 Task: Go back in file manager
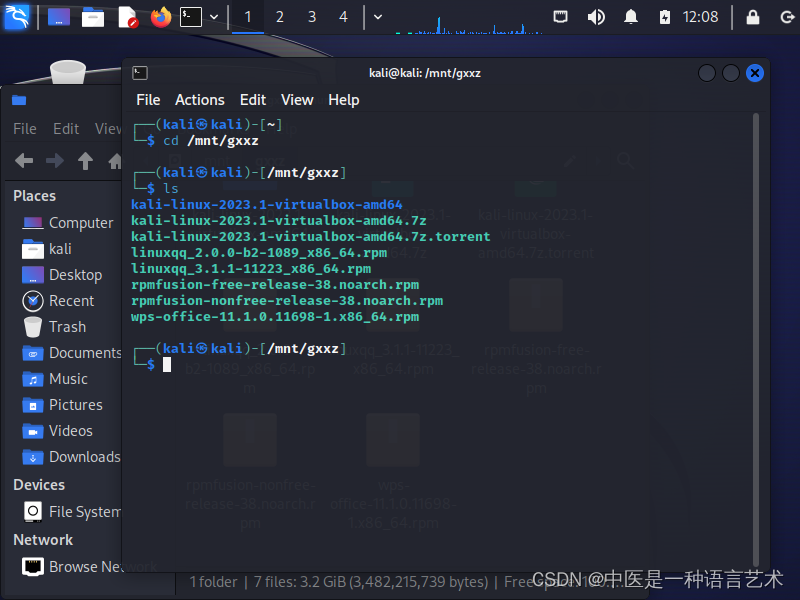click(x=24, y=161)
